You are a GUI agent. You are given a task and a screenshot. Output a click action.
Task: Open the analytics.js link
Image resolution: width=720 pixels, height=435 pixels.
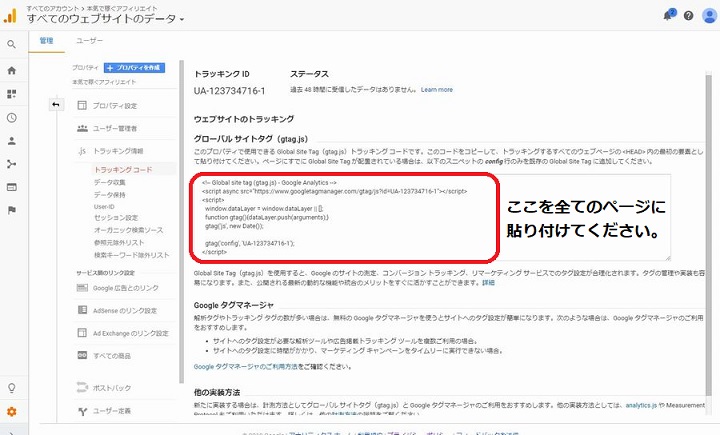point(641,405)
